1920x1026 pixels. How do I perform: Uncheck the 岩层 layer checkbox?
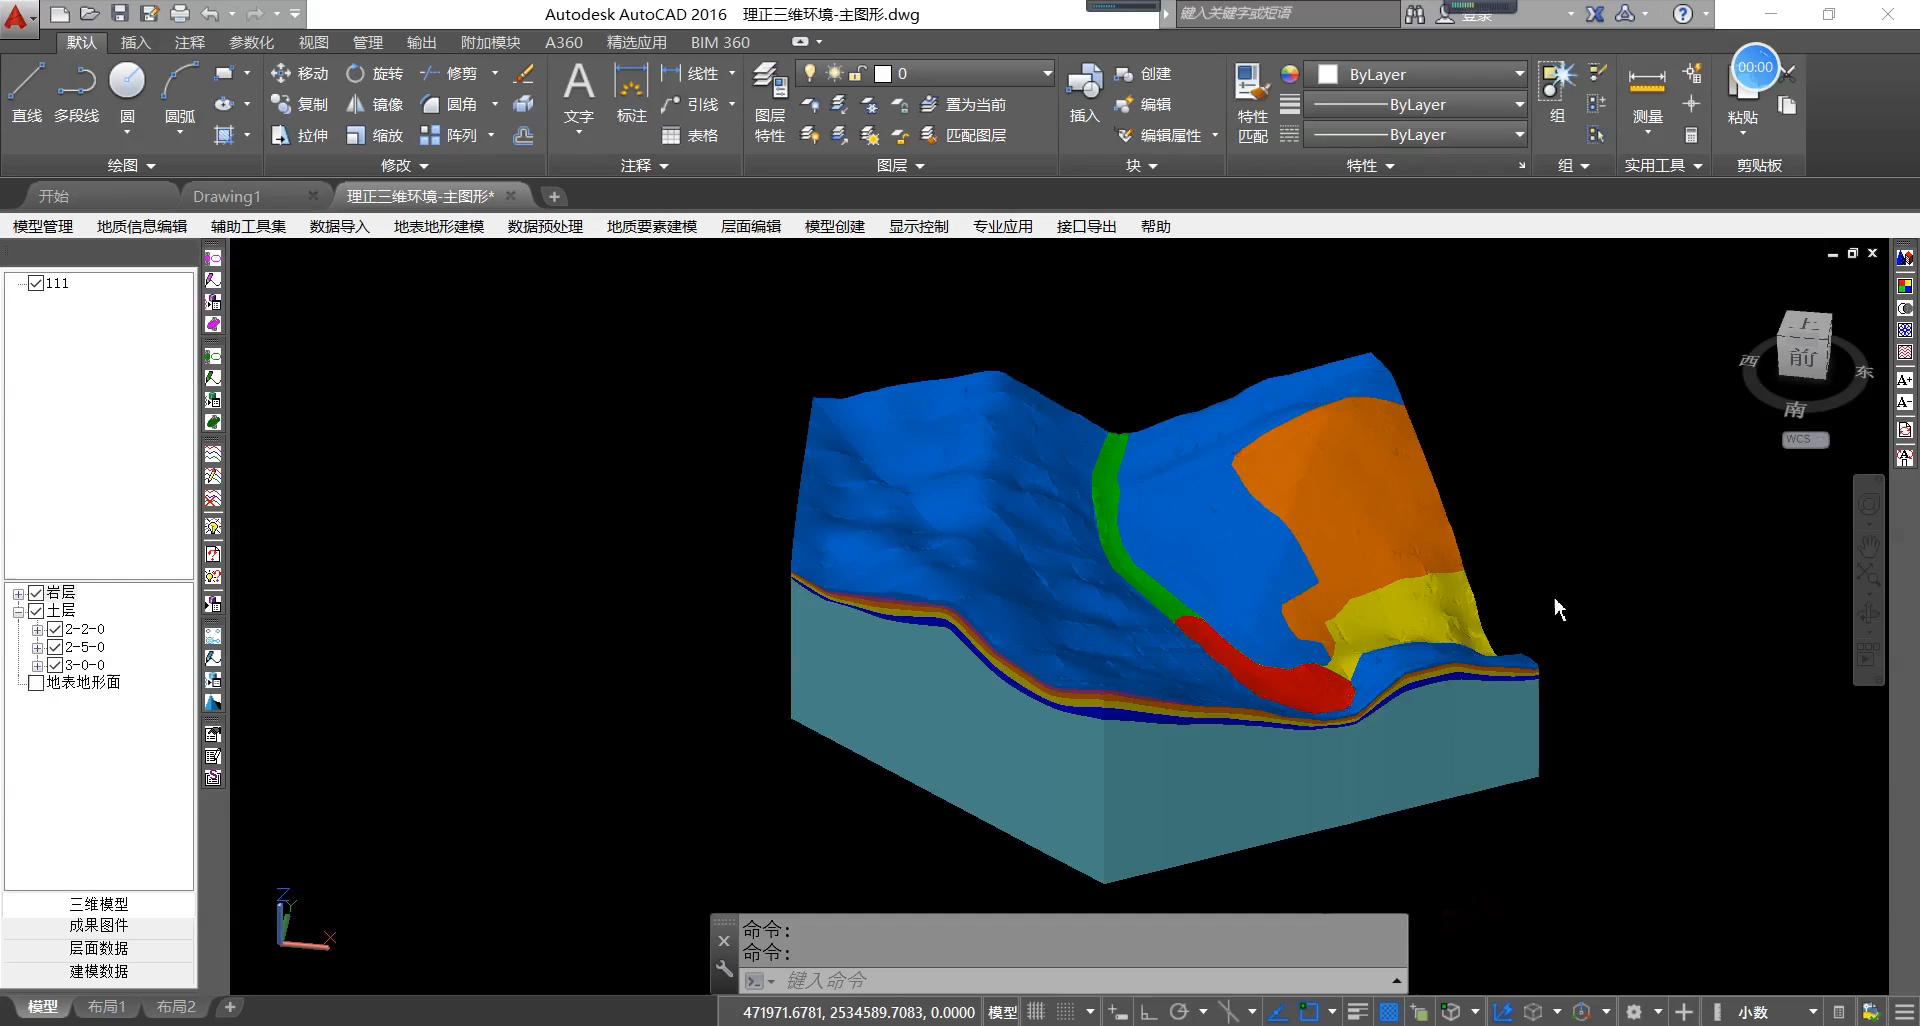36,593
